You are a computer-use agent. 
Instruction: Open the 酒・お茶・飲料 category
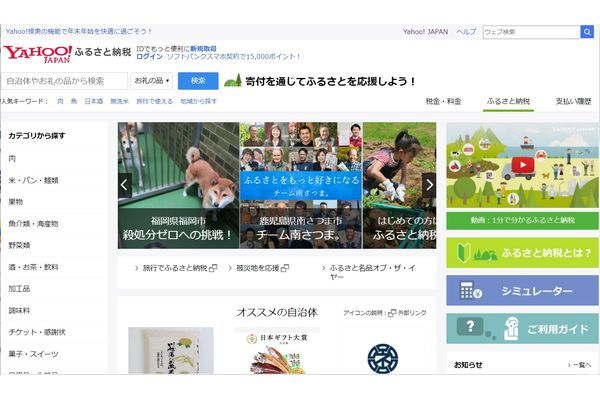coord(33,267)
